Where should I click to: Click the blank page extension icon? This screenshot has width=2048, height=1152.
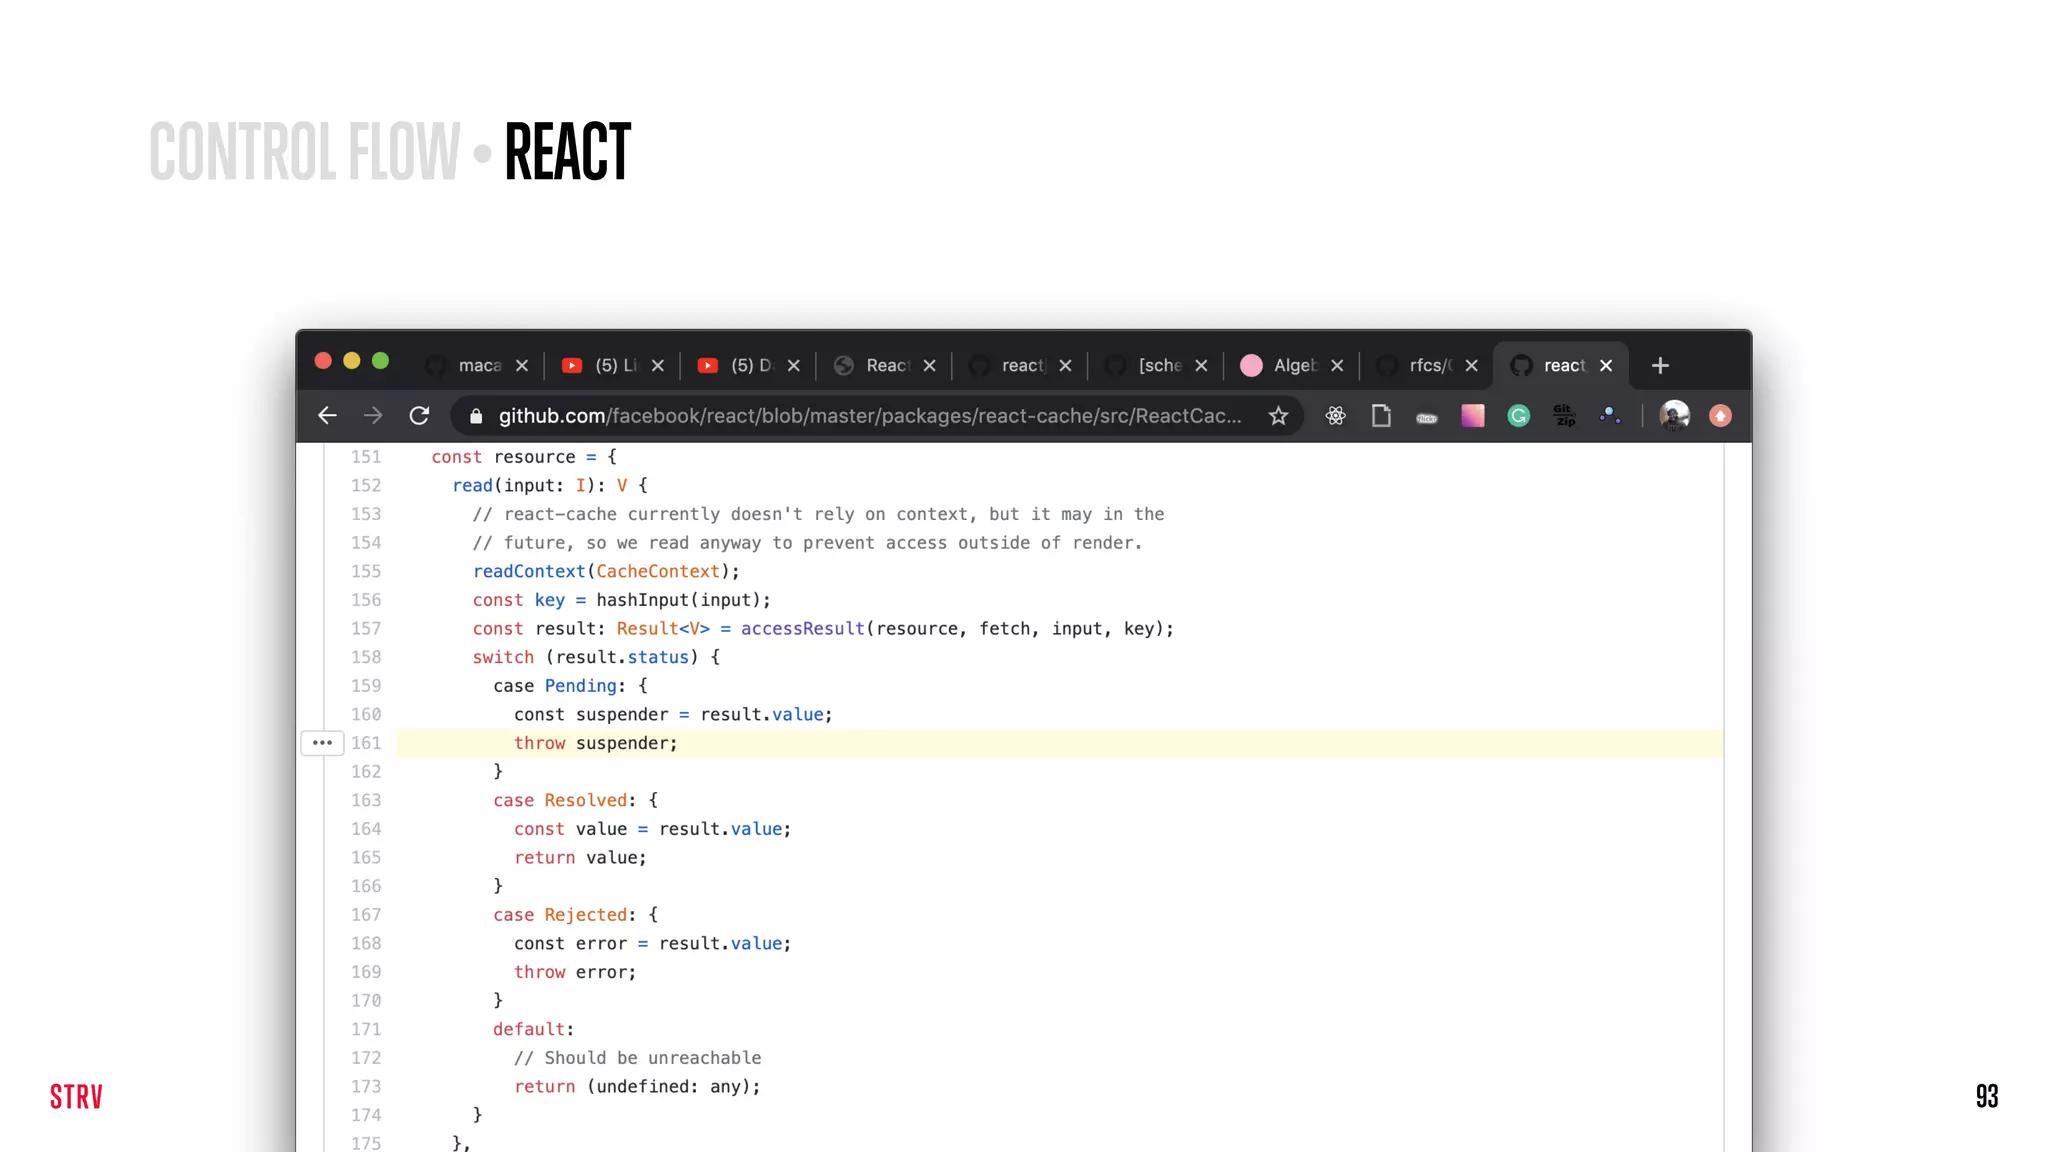pos(1381,416)
